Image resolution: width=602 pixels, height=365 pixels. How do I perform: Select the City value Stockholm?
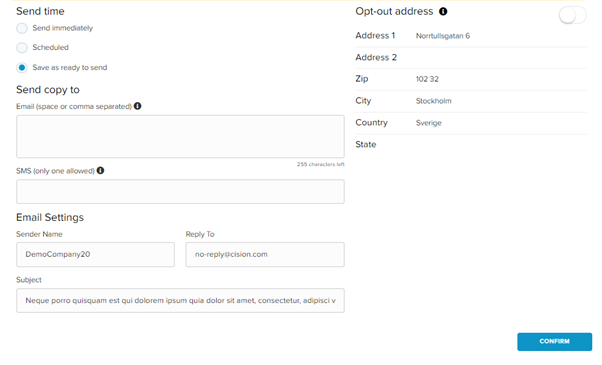433,101
